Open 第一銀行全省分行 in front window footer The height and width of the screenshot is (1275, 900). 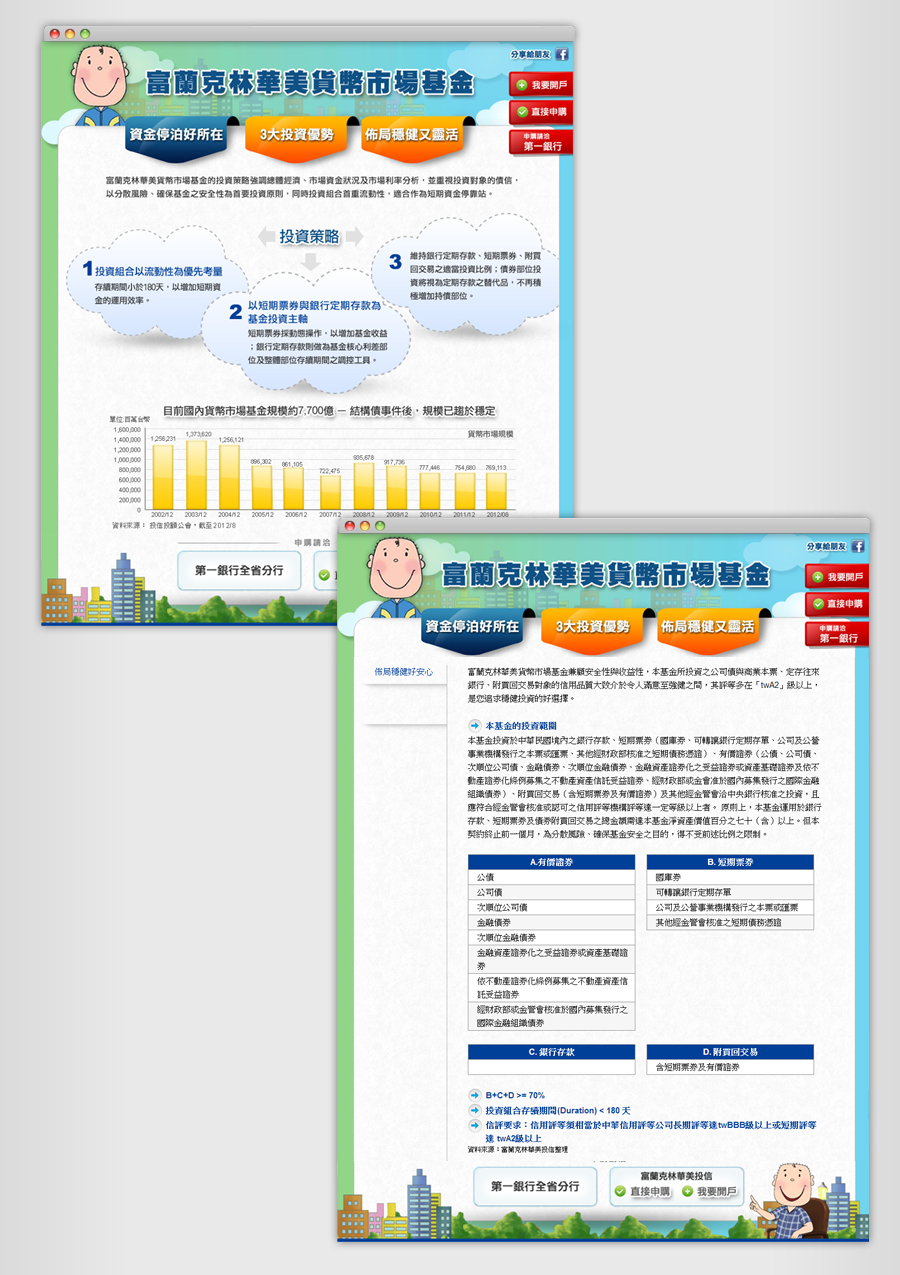click(535, 1186)
